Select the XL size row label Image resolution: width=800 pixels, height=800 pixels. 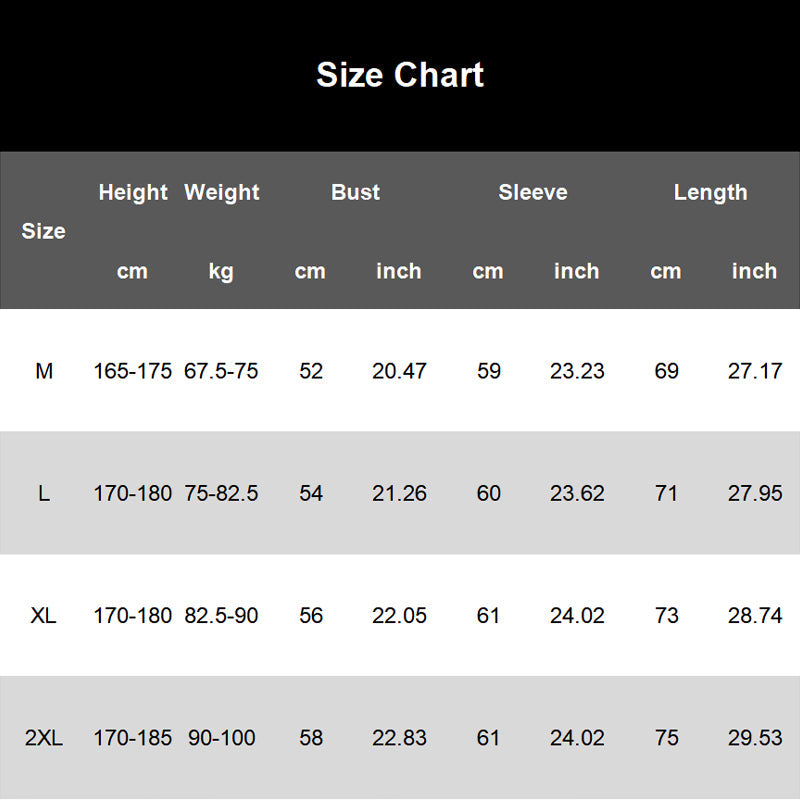click(43, 615)
